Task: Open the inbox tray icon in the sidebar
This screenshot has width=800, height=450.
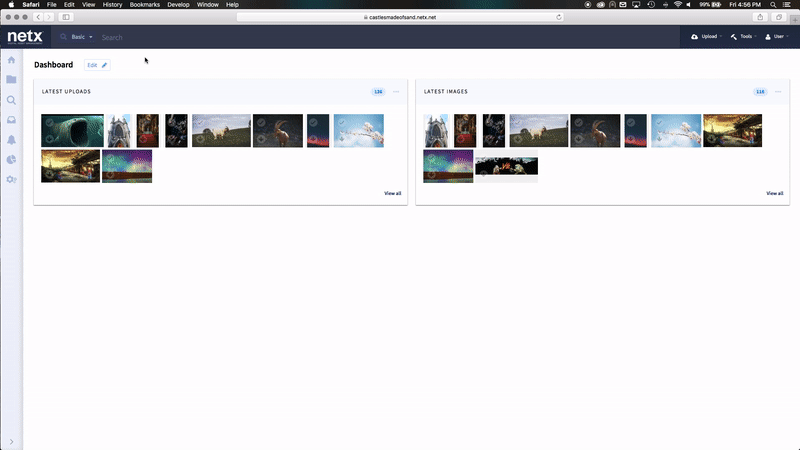Action: (x=11, y=120)
